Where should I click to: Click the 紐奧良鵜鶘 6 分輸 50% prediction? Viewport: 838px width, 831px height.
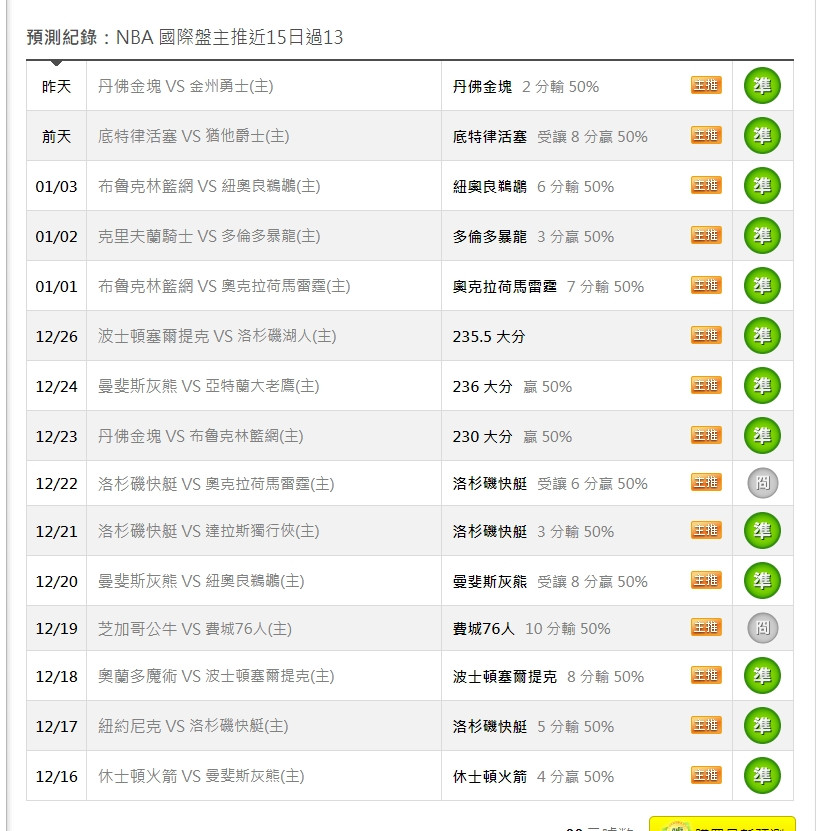tap(533, 187)
